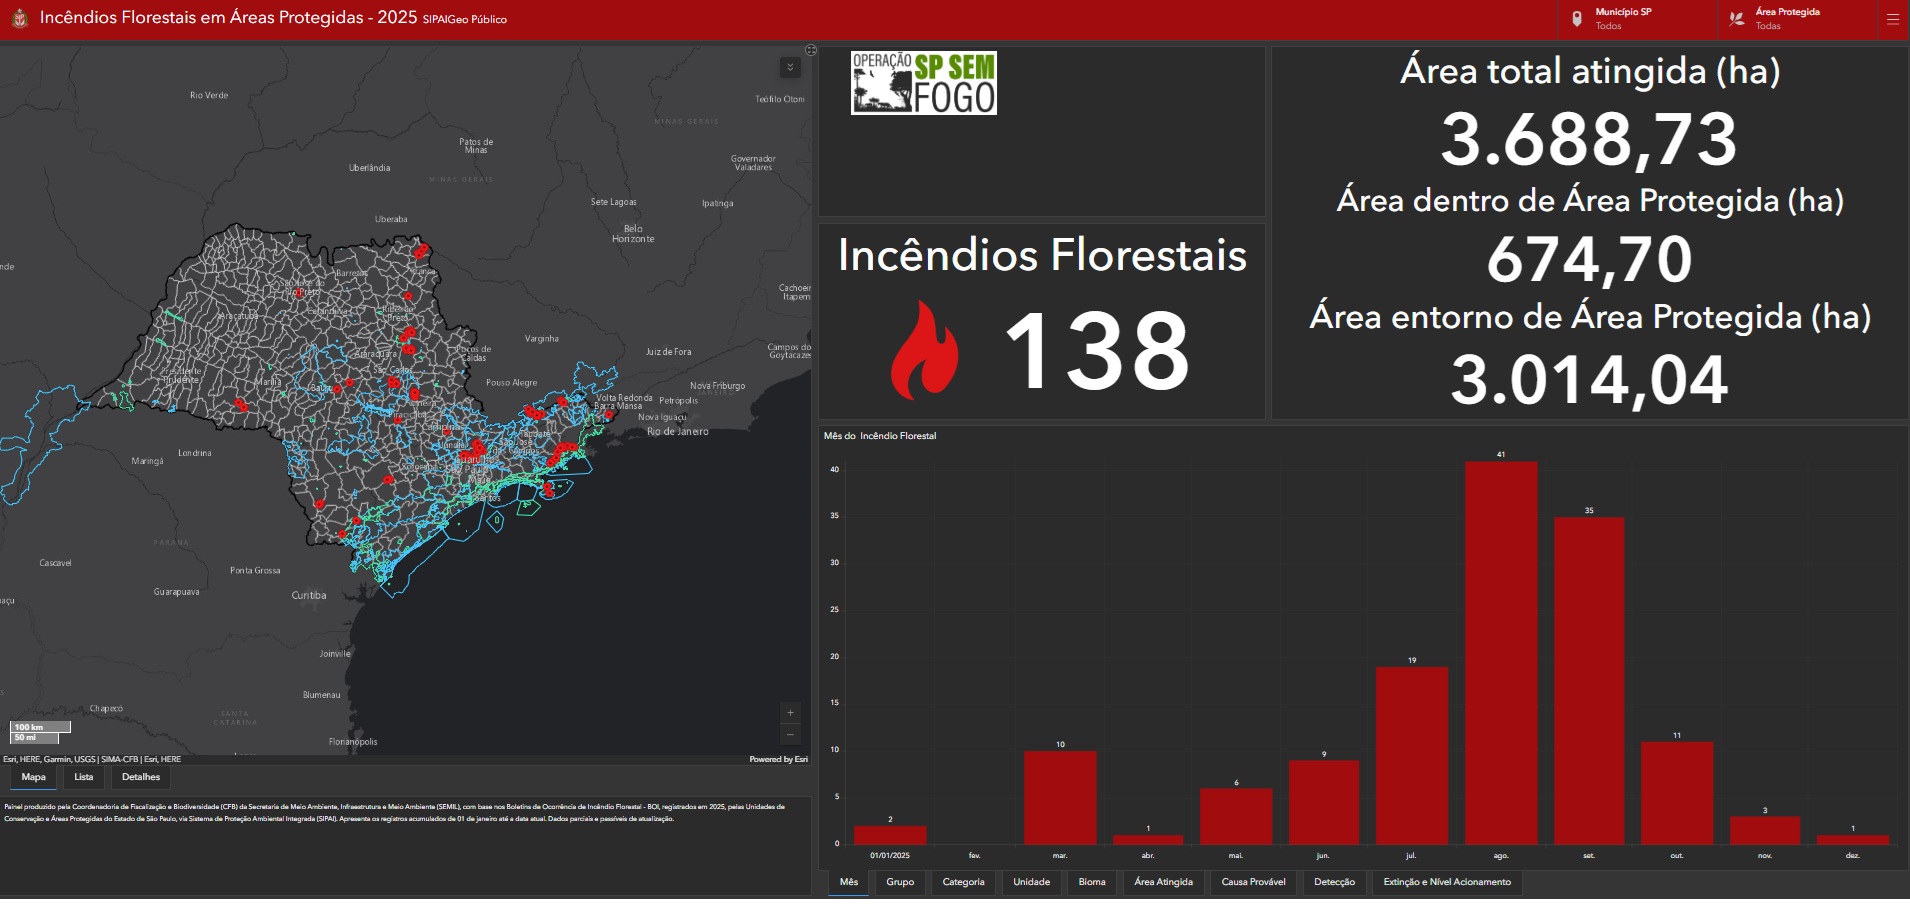Click the São Paulo coat of arms logo
The image size is (1910, 904).
(x=19, y=18)
